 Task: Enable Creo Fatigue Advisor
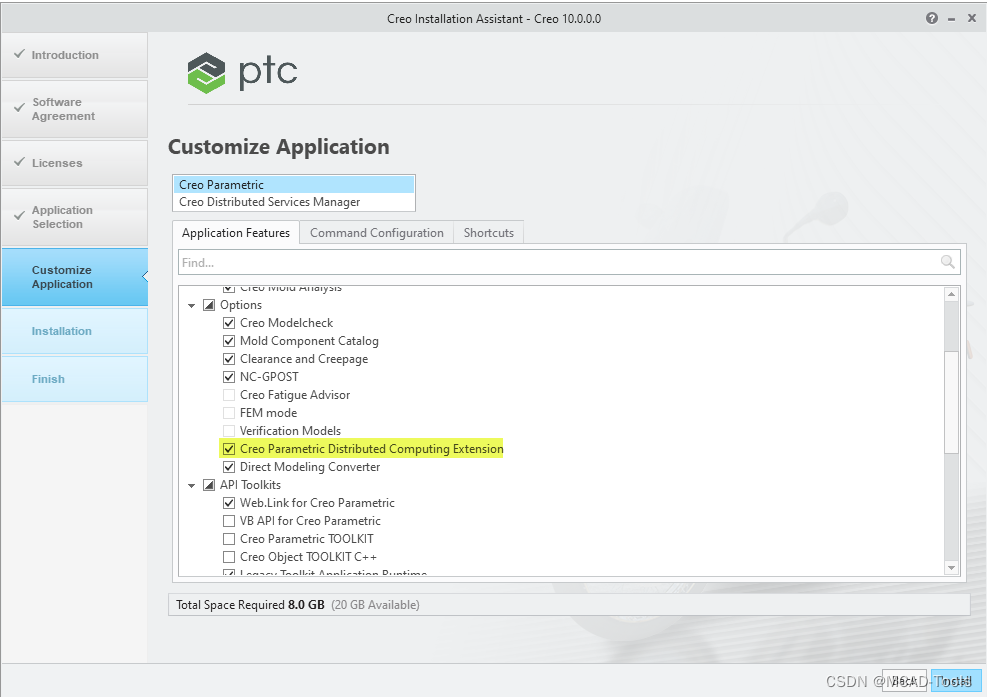click(x=229, y=395)
